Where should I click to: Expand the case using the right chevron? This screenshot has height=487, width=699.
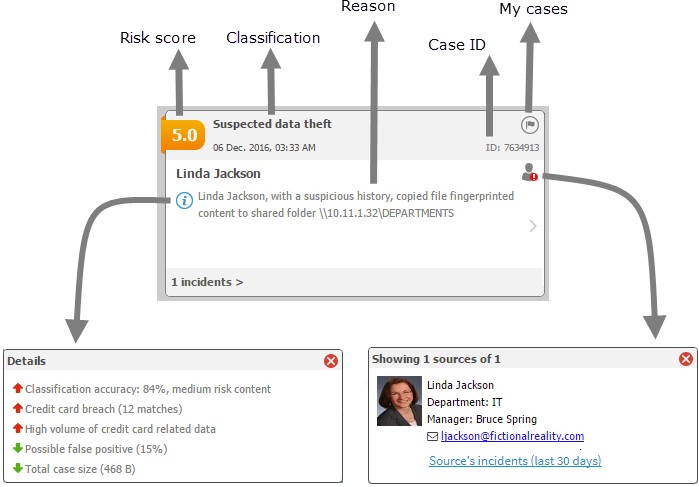pyautogui.click(x=532, y=226)
